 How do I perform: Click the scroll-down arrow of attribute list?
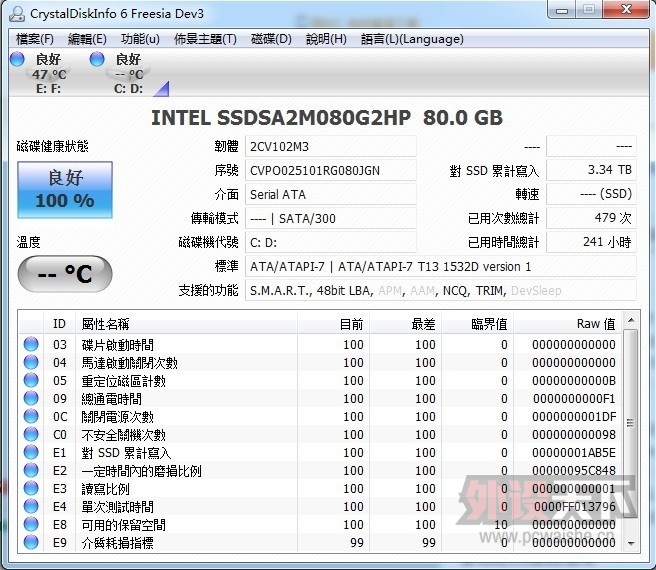point(631,543)
